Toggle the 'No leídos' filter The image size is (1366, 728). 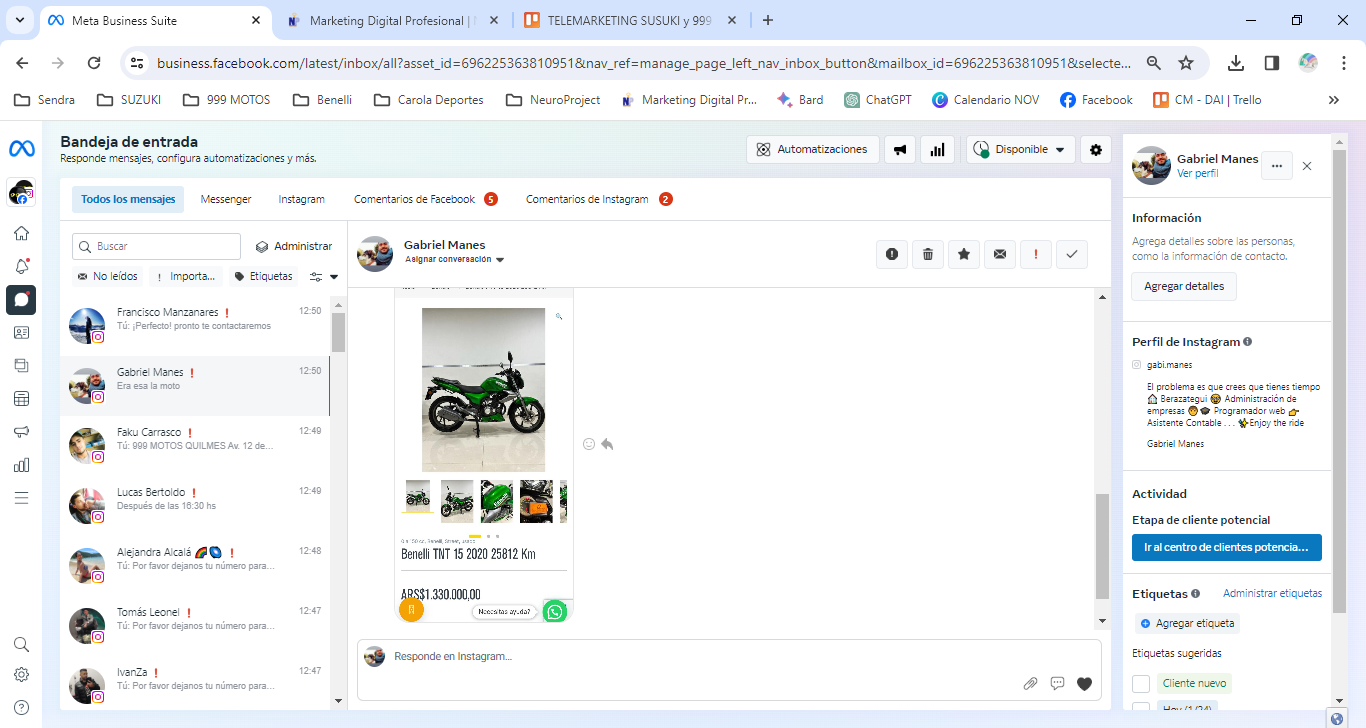pyautogui.click(x=108, y=276)
